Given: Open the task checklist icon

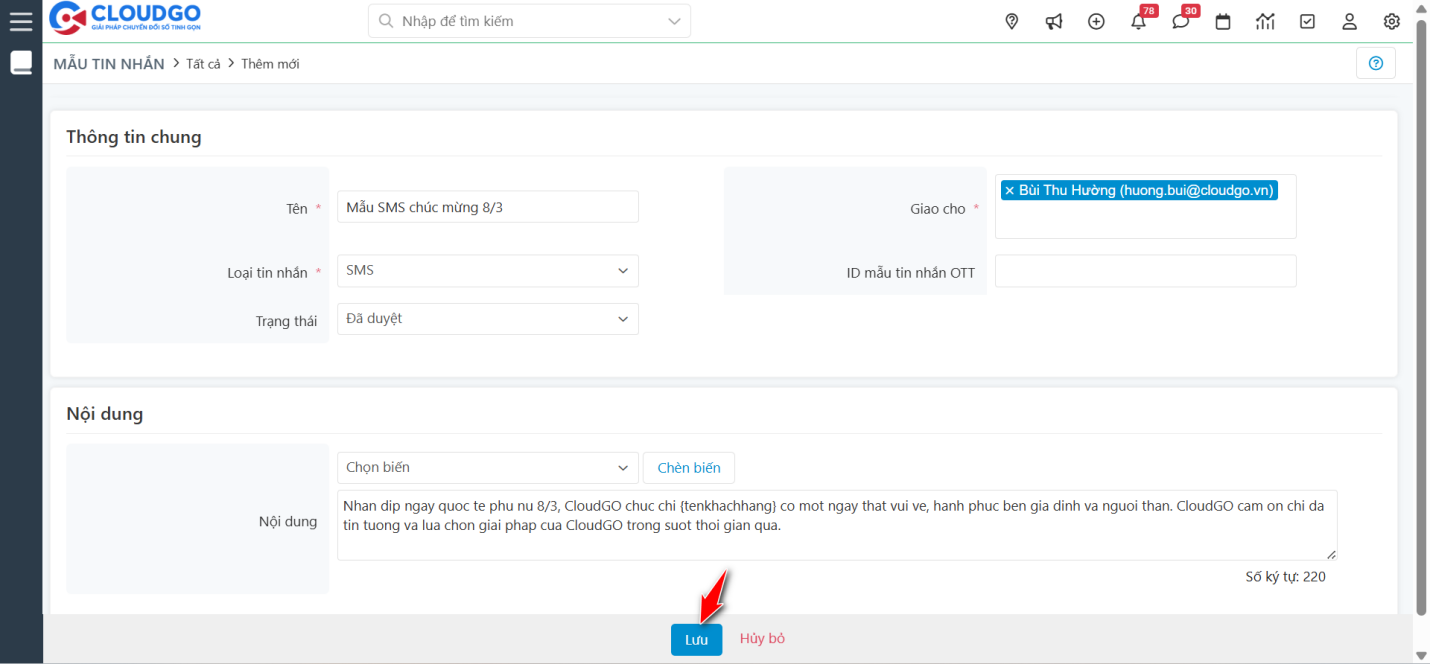Looking at the screenshot, I should (x=1307, y=20).
